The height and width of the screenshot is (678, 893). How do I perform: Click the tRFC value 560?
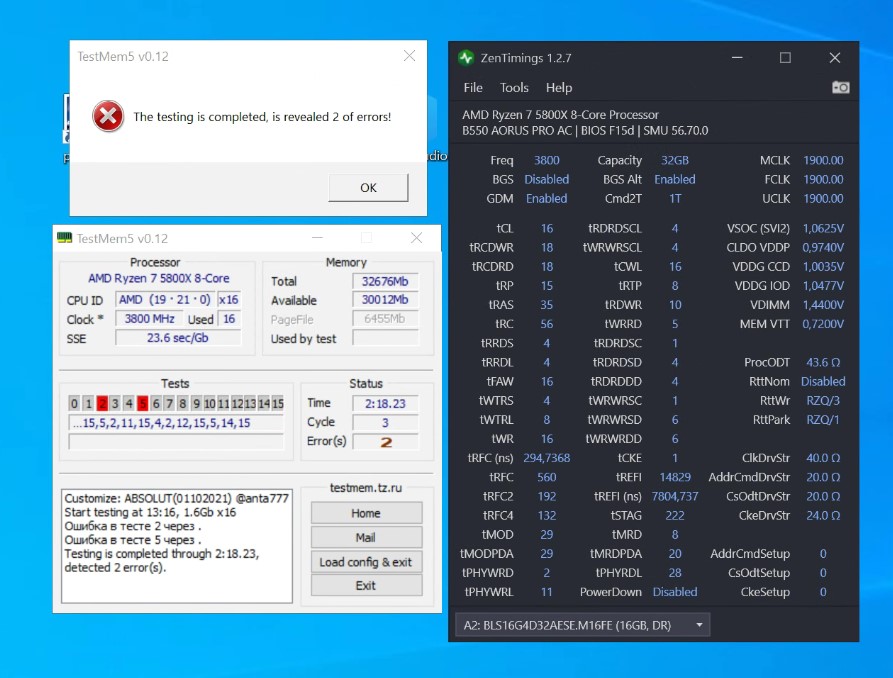pos(547,477)
